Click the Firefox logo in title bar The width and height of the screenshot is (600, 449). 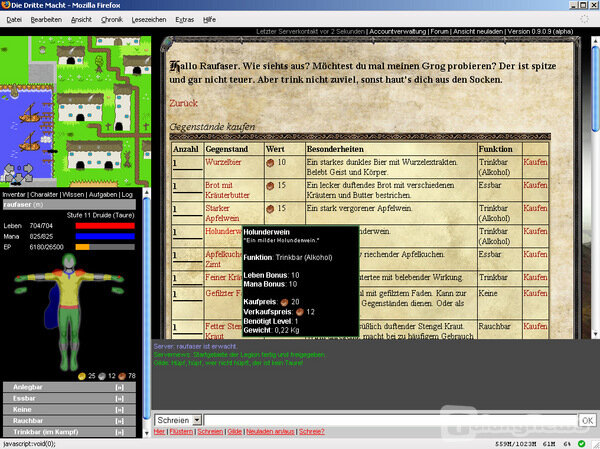pyautogui.click(x=5, y=5)
